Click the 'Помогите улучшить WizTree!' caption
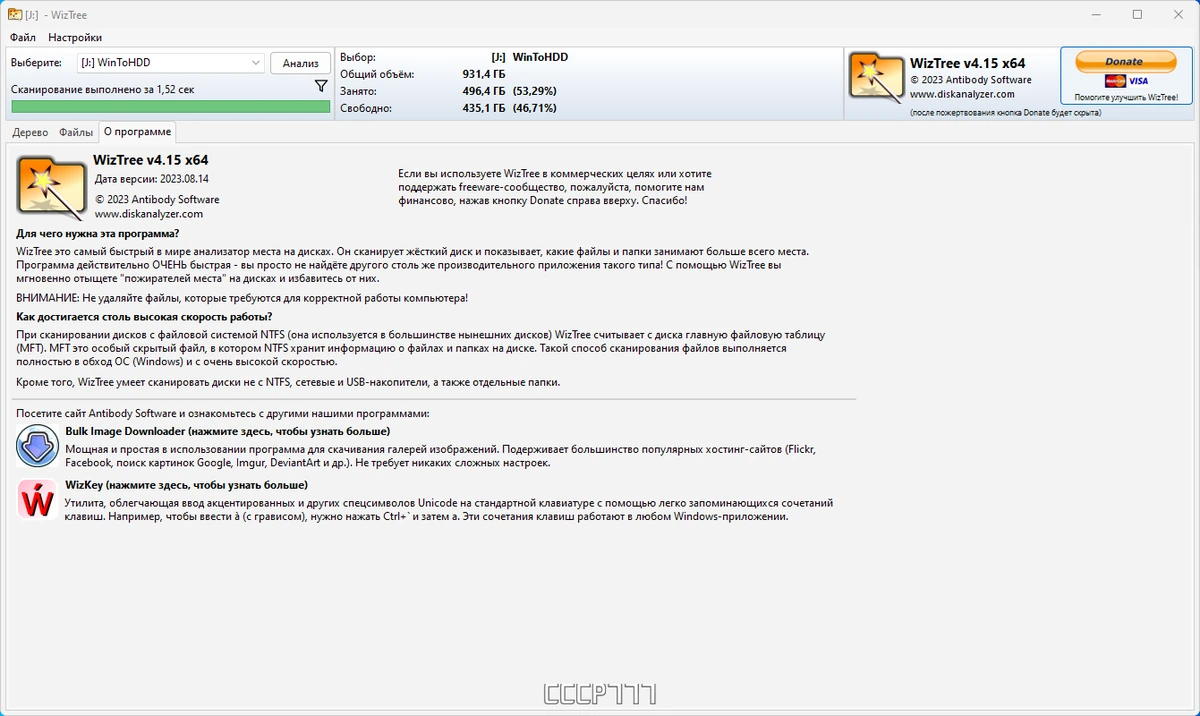 (1126, 98)
